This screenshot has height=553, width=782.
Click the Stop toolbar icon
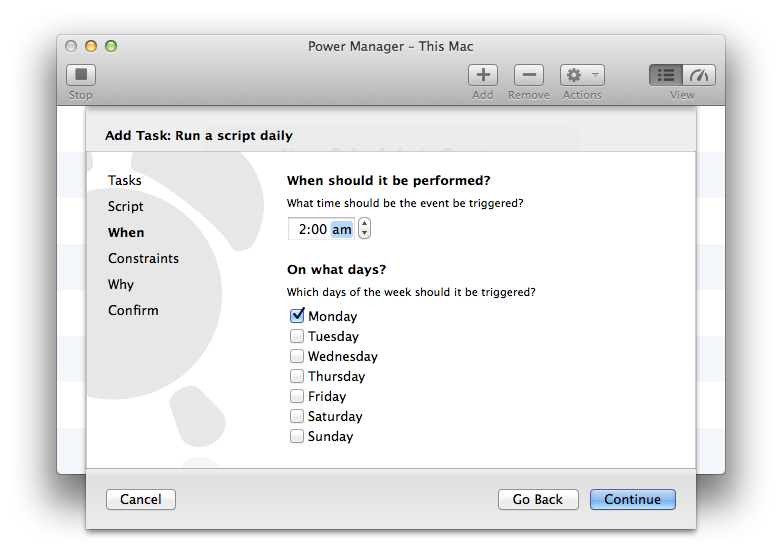tap(81, 75)
